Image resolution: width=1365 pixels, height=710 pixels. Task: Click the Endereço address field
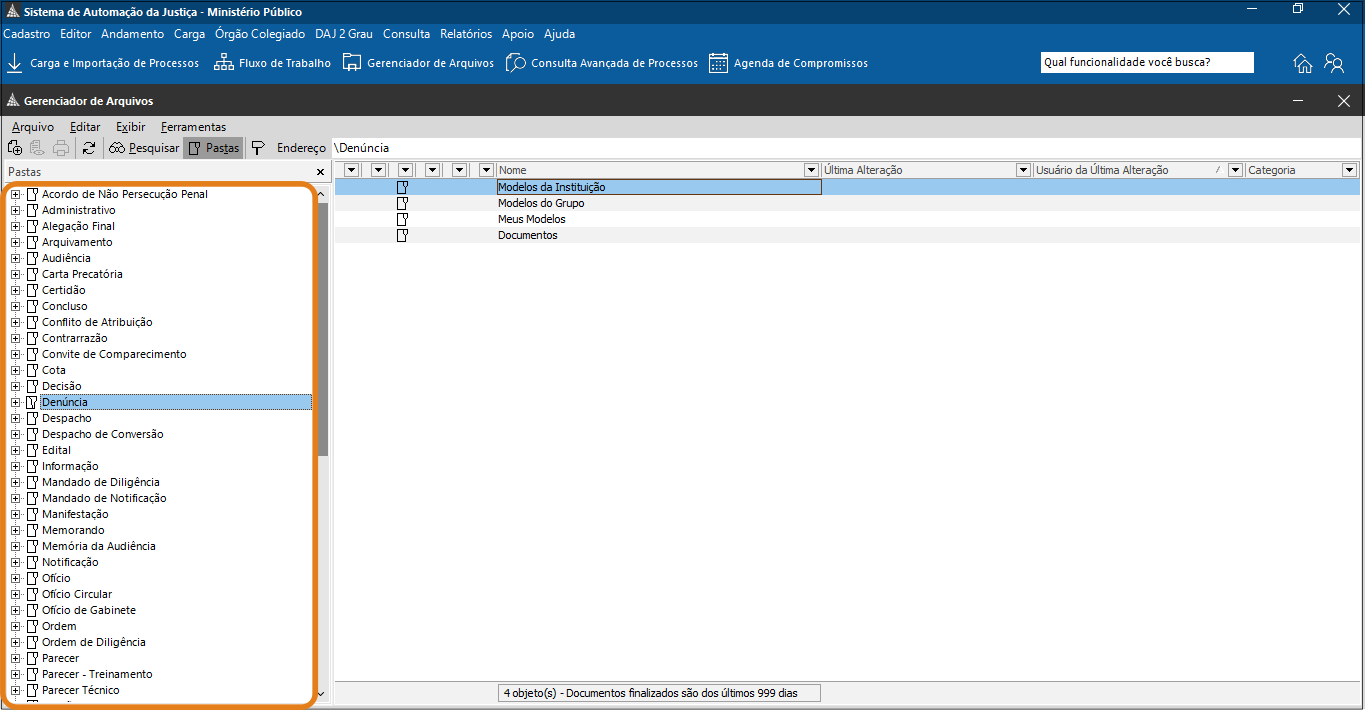click(x=845, y=148)
